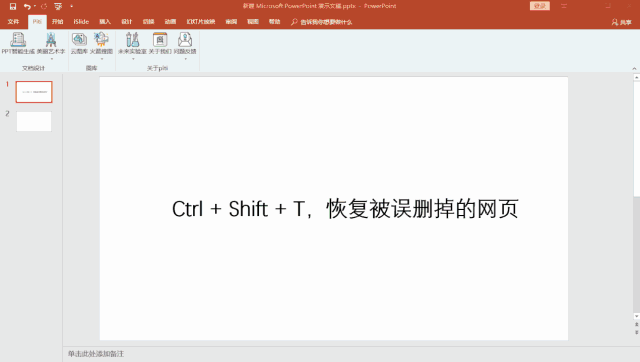Open 火箭搜图 rocket image search
Screen dimensions: 640x362
[101, 43]
